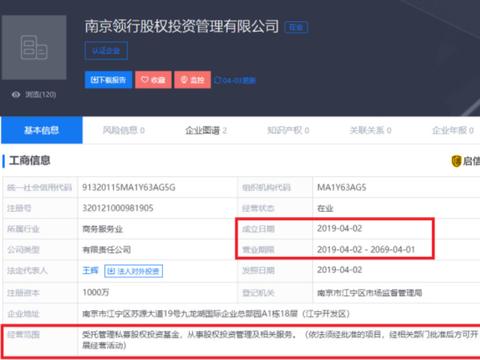Click the organization code MA1Y63AG5
This screenshot has width=480, height=360.
(x=342, y=187)
